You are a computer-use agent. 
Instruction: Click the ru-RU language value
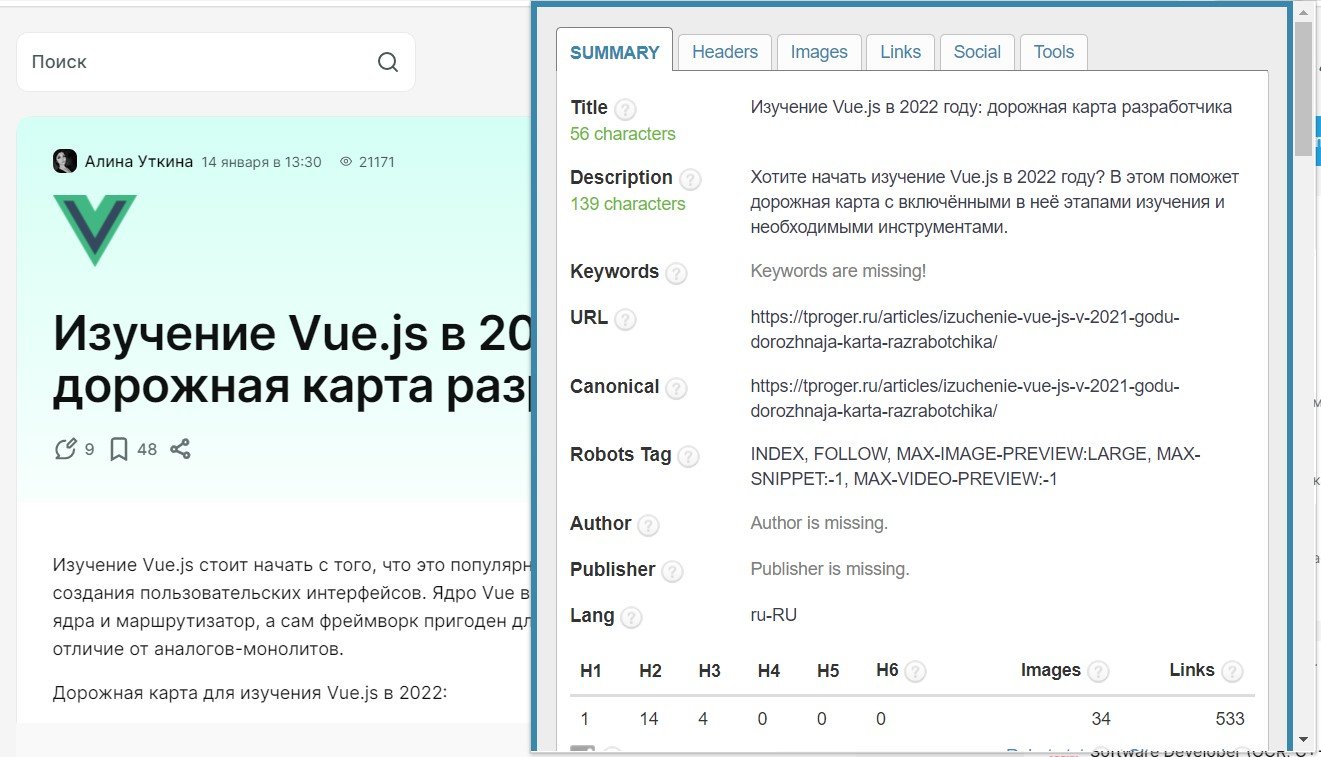(774, 615)
